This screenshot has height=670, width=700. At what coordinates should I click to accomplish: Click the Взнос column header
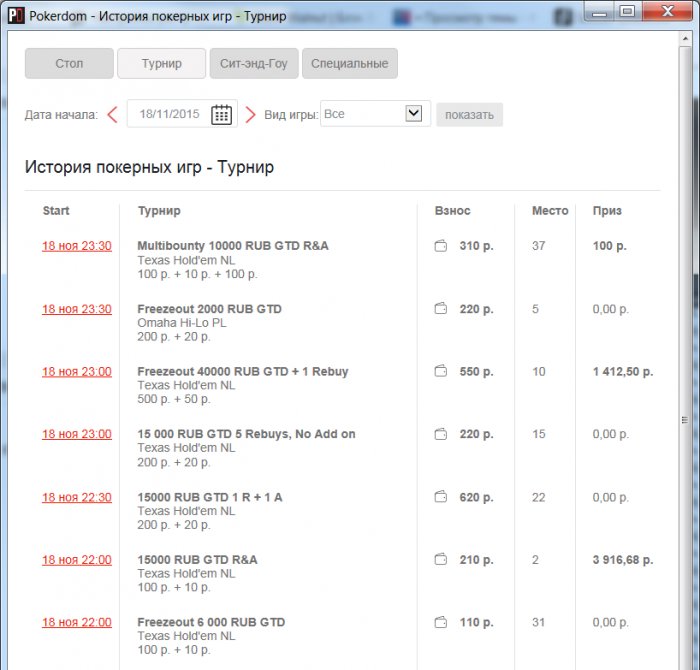452,211
